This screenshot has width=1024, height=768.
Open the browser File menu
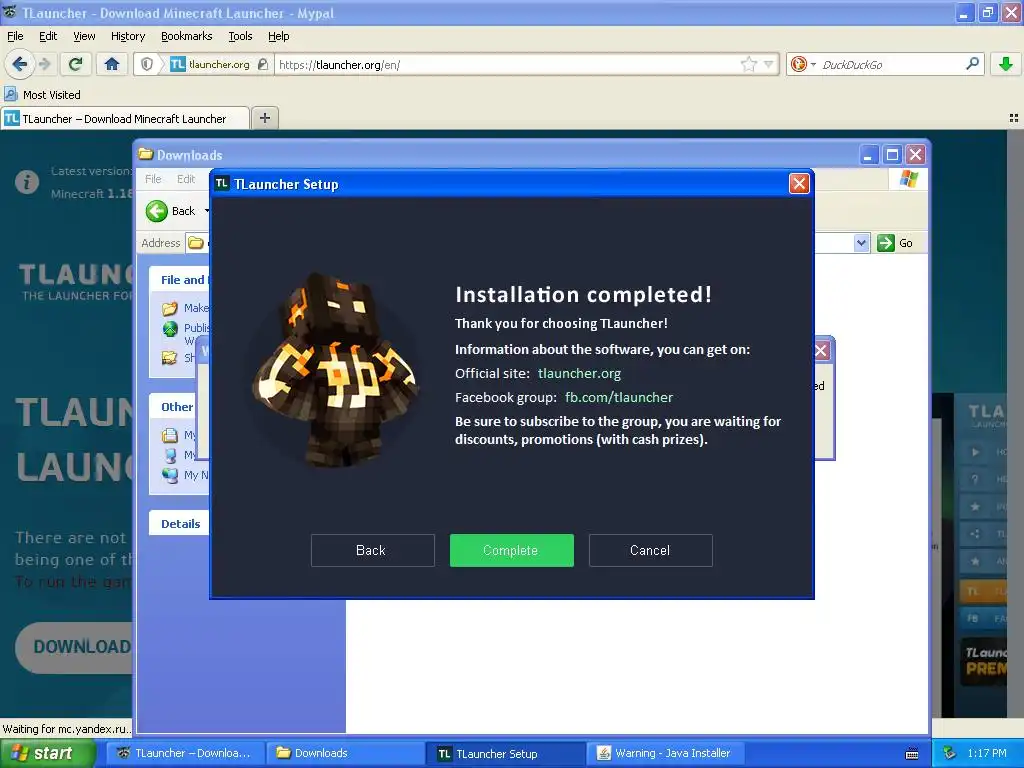point(15,36)
